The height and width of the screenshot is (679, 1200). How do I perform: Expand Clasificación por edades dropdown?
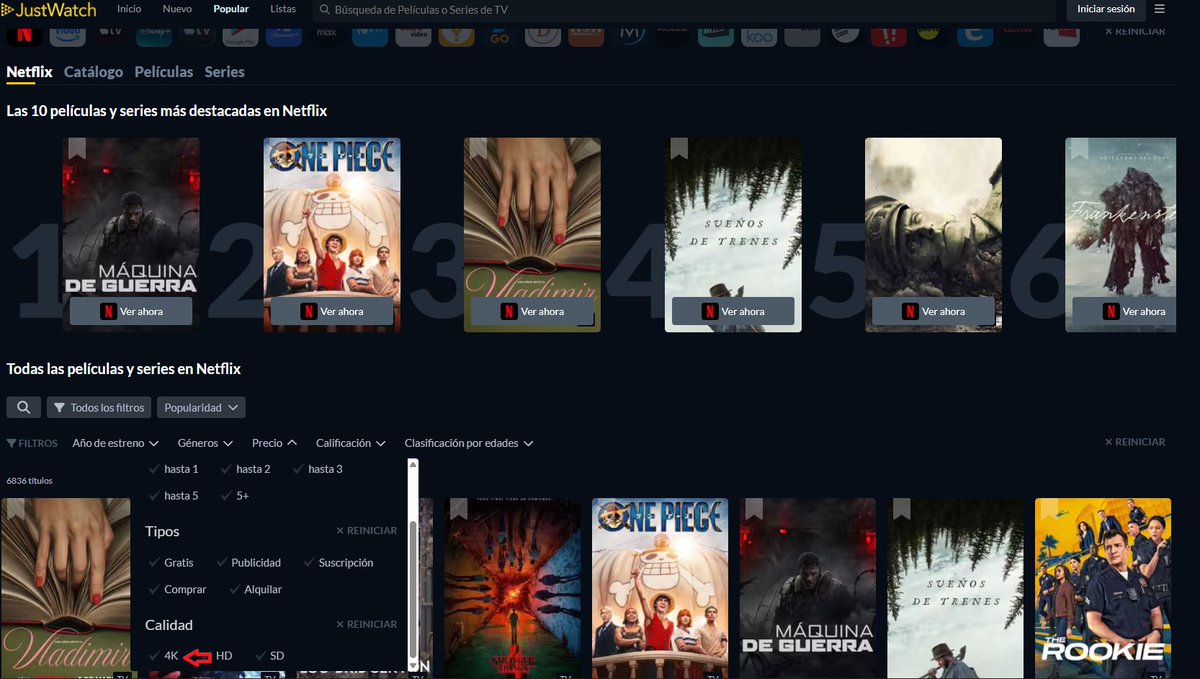(x=469, y=443)
